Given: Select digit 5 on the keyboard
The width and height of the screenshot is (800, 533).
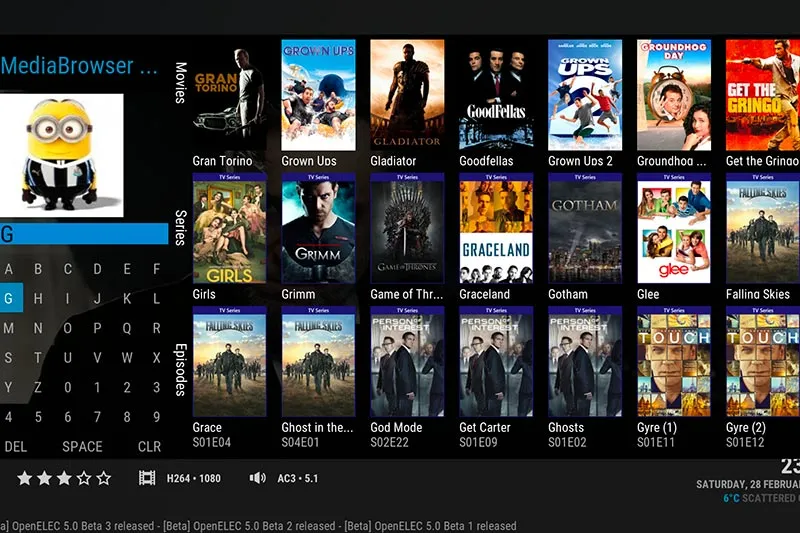Looking at the screenshot, I should [38, 417].
